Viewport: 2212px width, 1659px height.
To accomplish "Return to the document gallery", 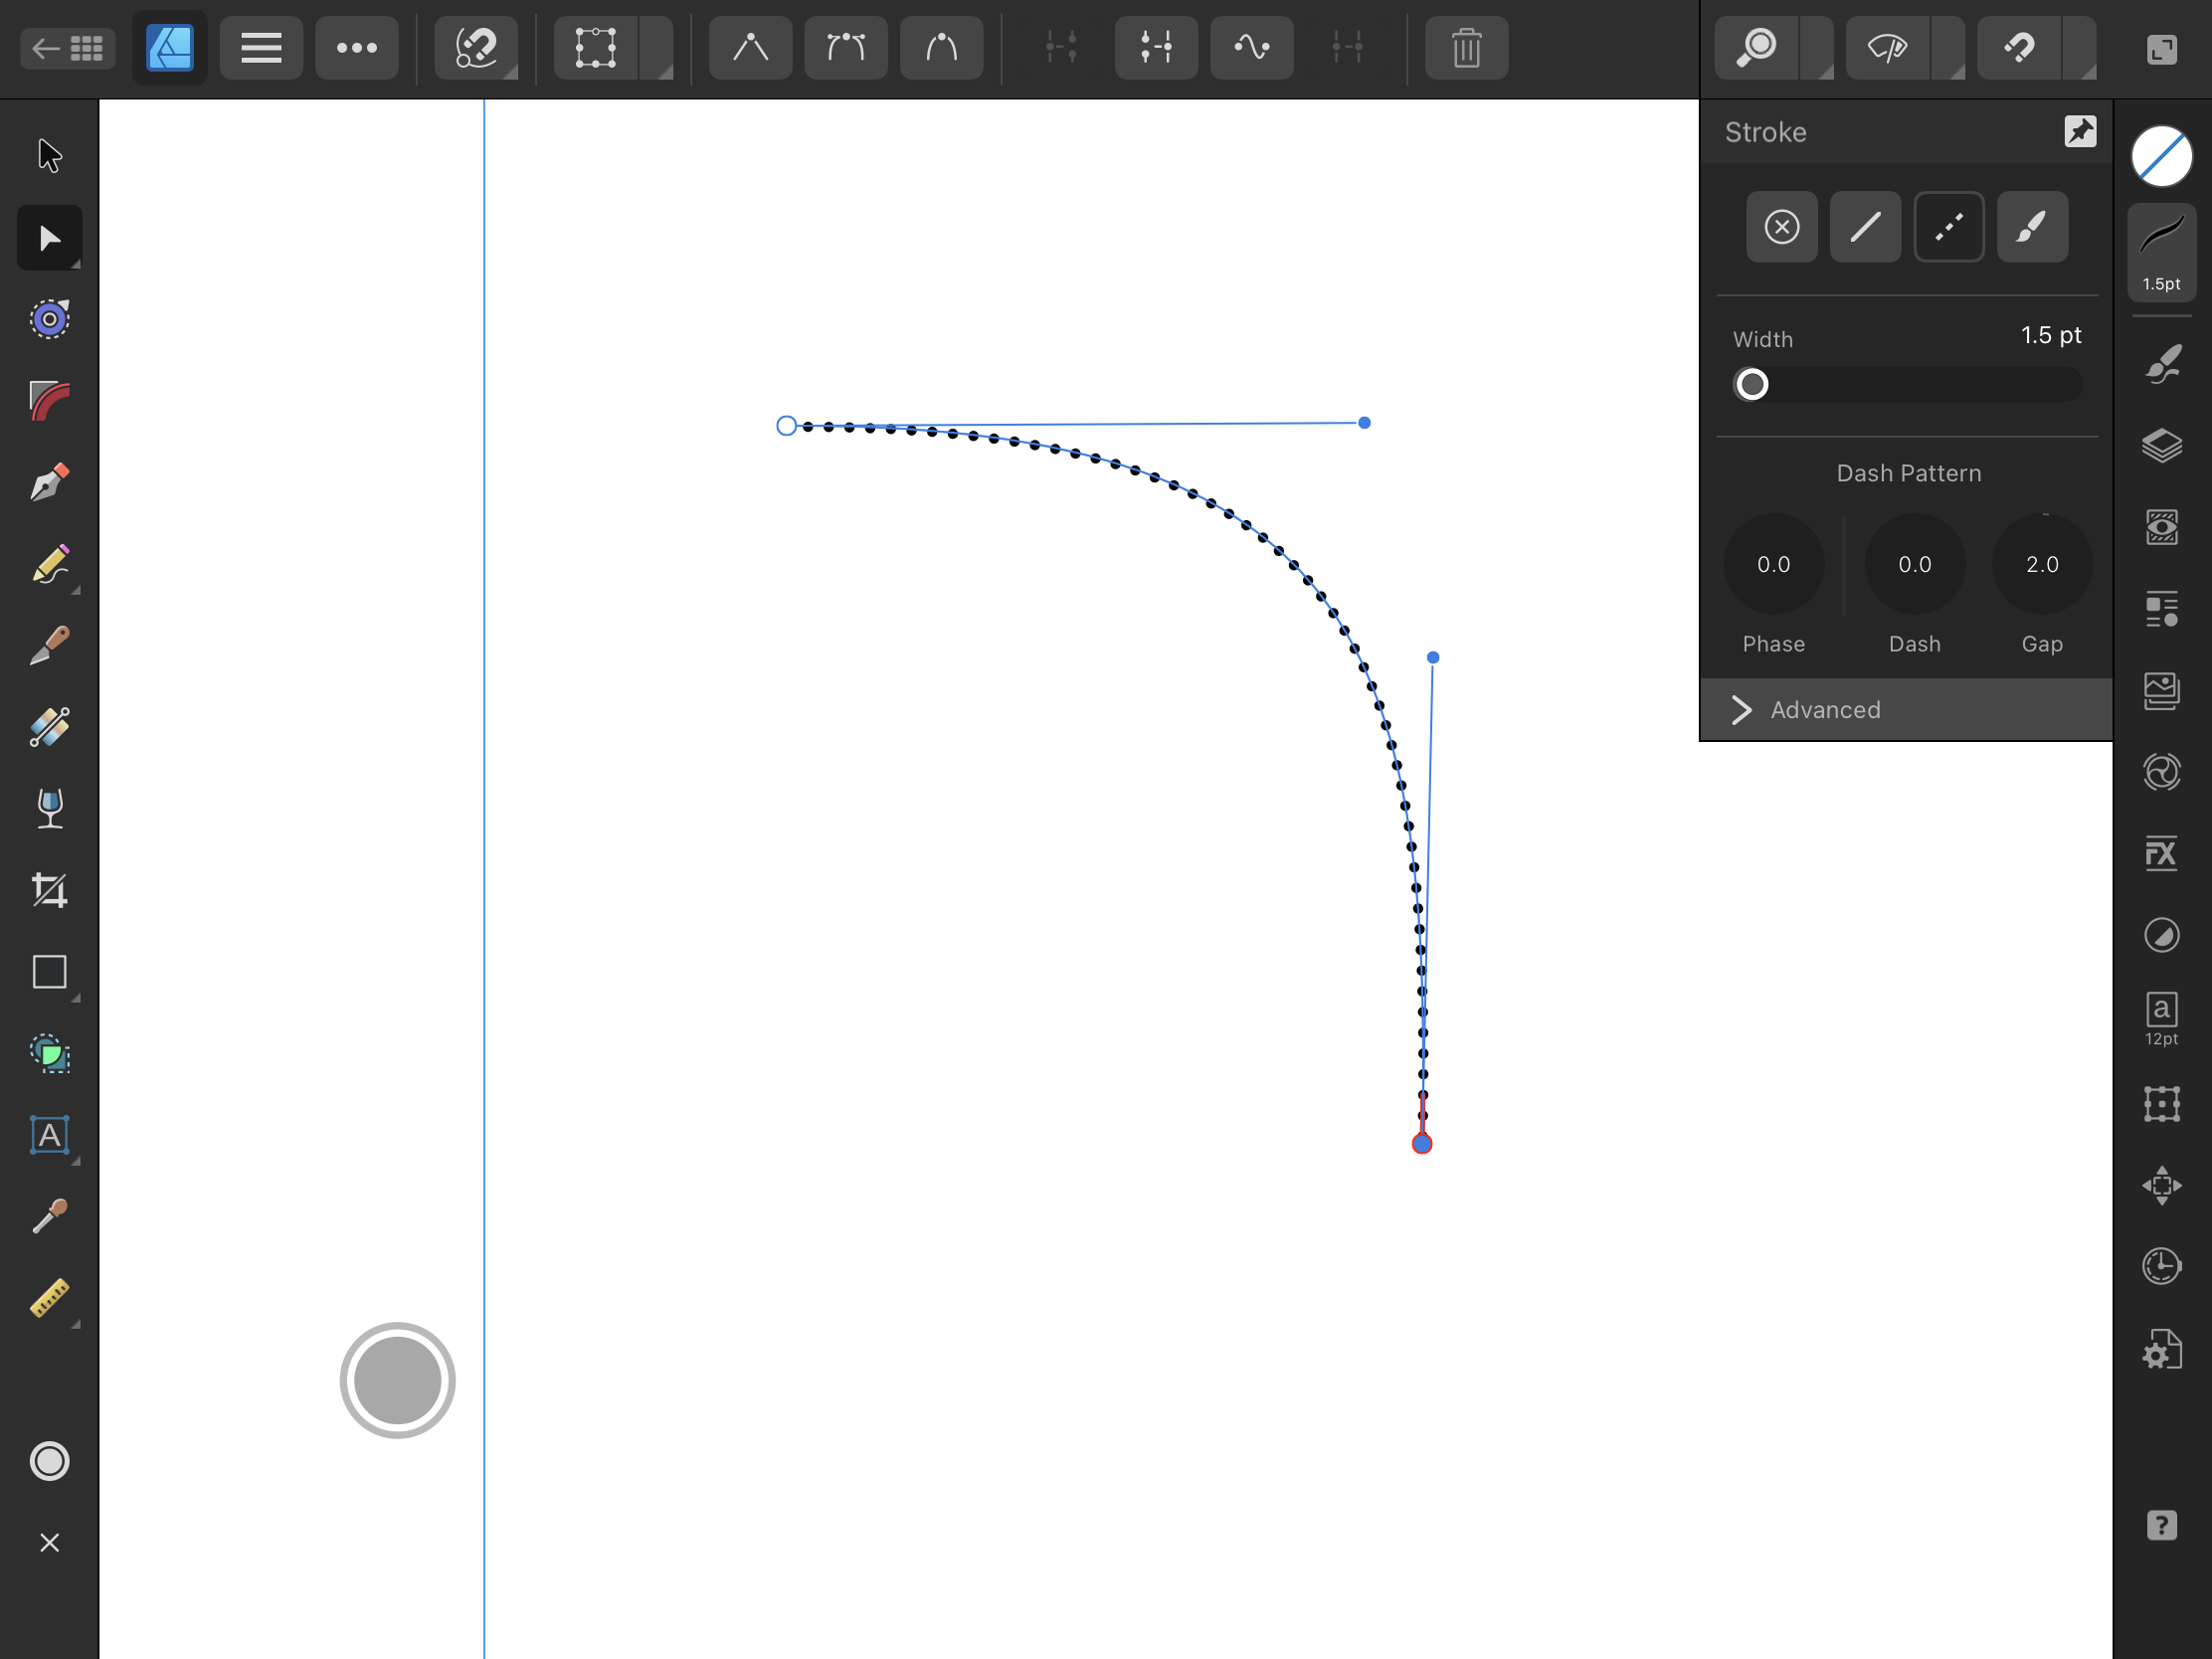I will [x=68, y=48].
